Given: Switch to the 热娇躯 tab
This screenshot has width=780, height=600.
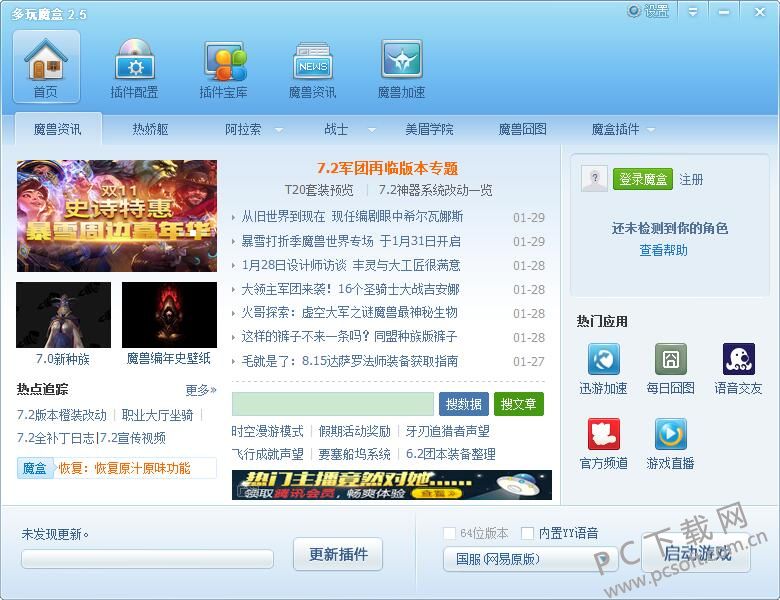Looking at the screenshot, I should pos(150,130).
